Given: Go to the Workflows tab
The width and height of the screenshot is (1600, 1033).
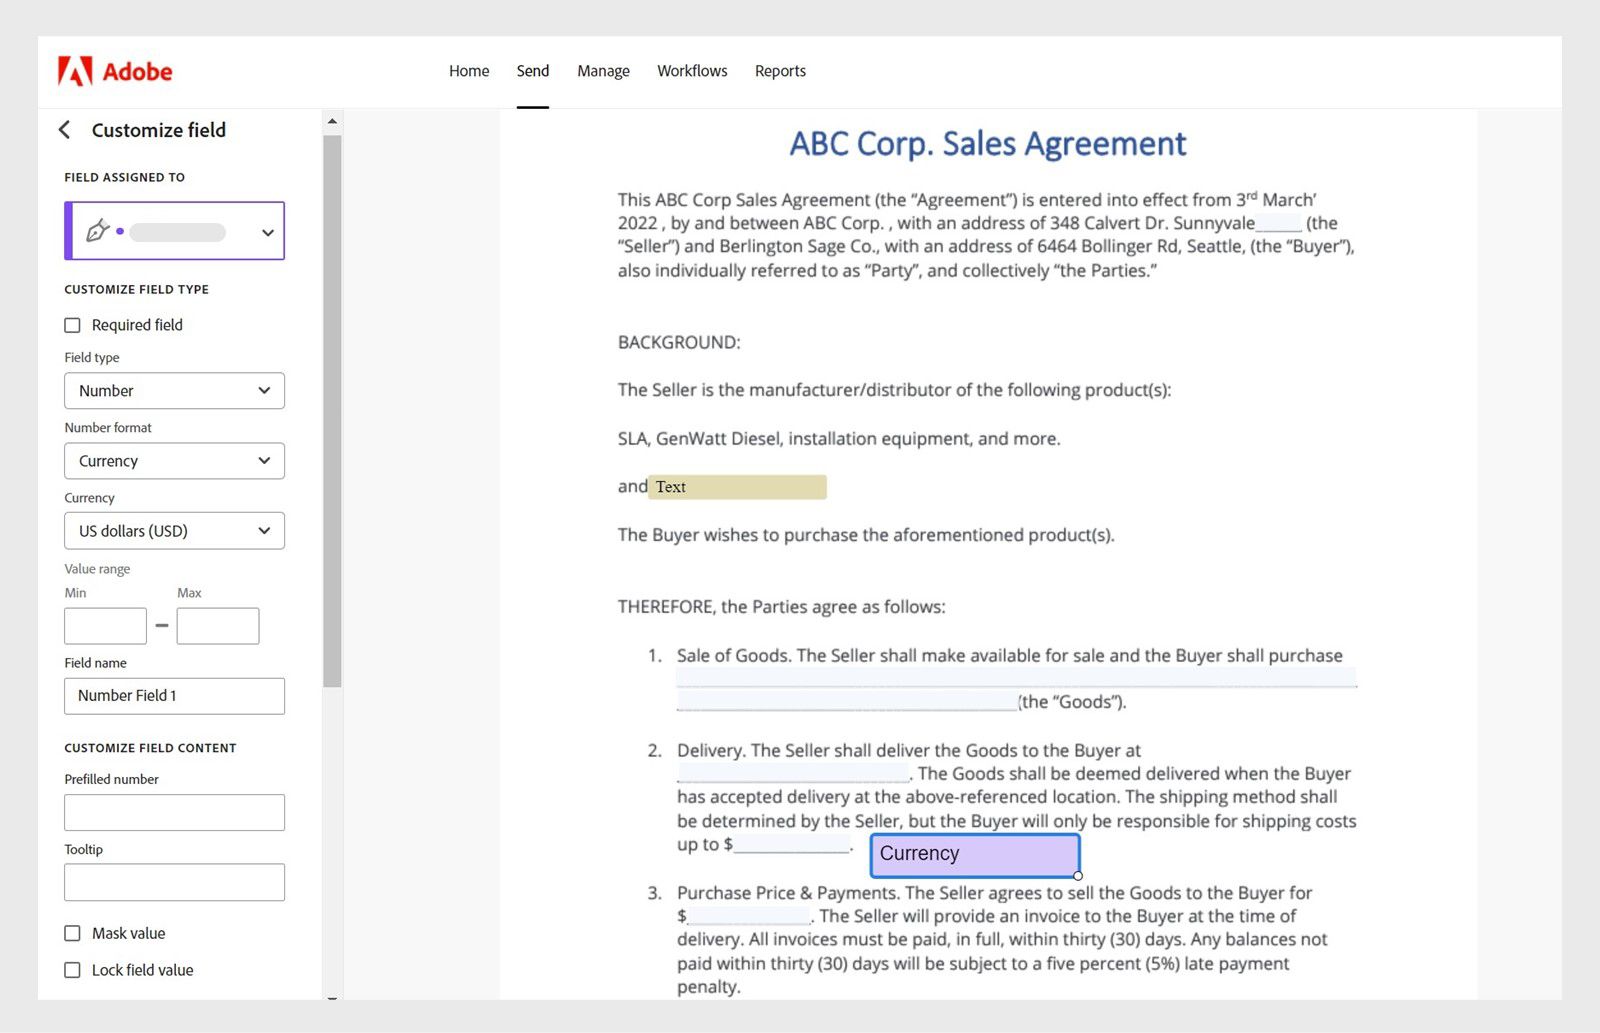Looking at the screenshot, I should (692, 71).
